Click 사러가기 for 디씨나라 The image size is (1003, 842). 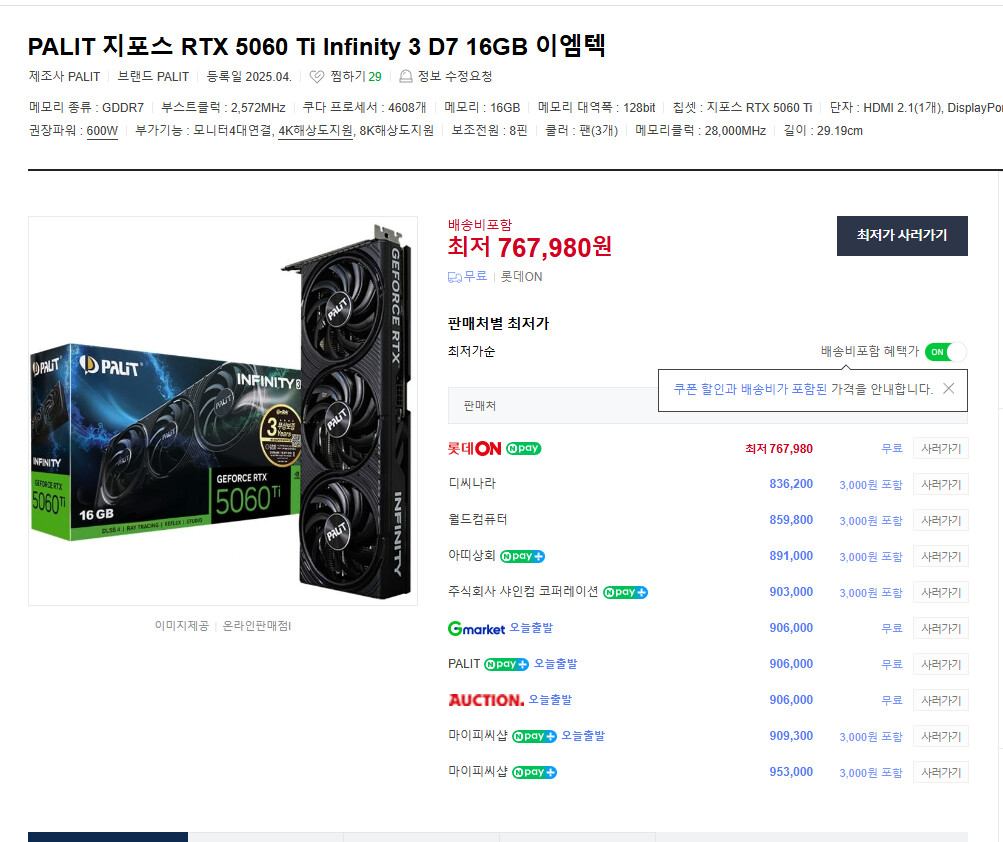pyautogui.click(x=941, y=484)
